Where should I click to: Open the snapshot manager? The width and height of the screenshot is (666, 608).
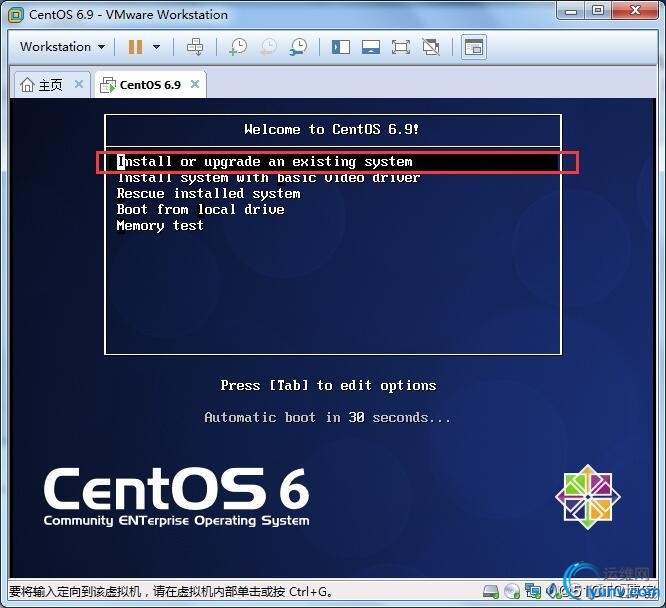coord(299,47)
